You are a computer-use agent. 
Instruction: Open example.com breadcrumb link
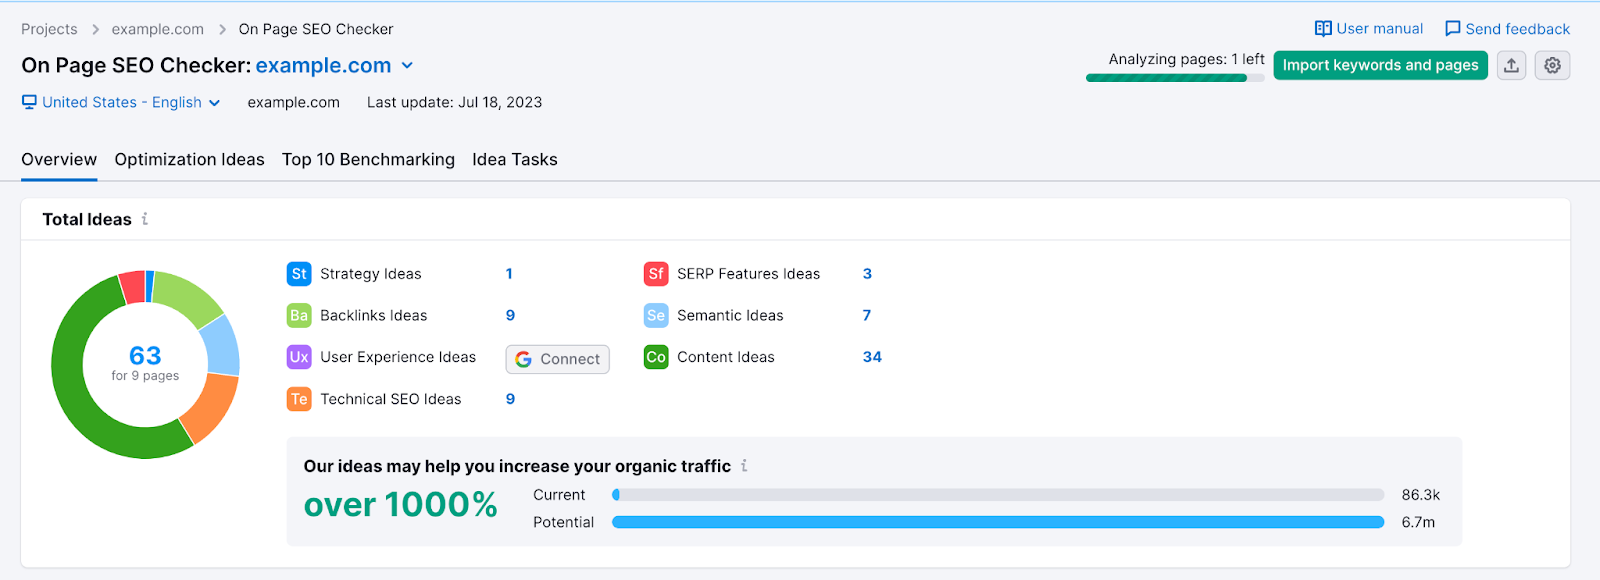coord(158,30)
